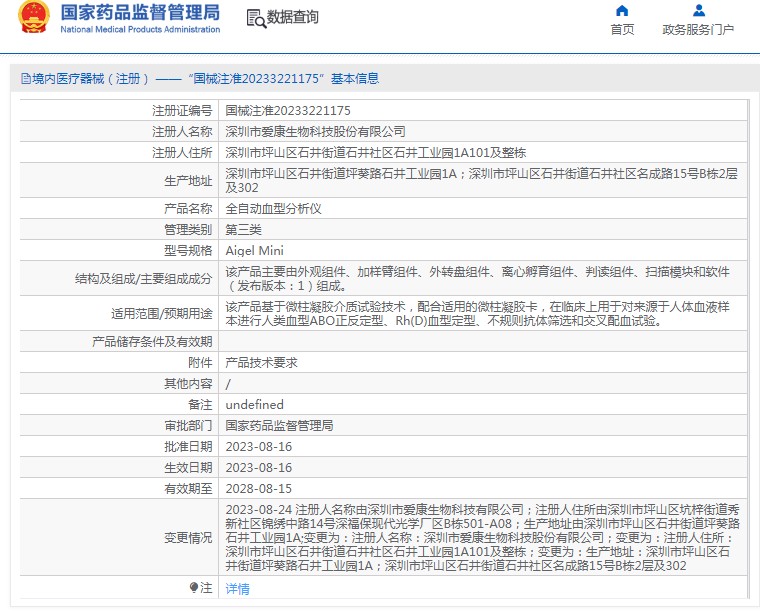Open the 首页 menu item
Screen dimensions: 760x614
click(622, 29)
